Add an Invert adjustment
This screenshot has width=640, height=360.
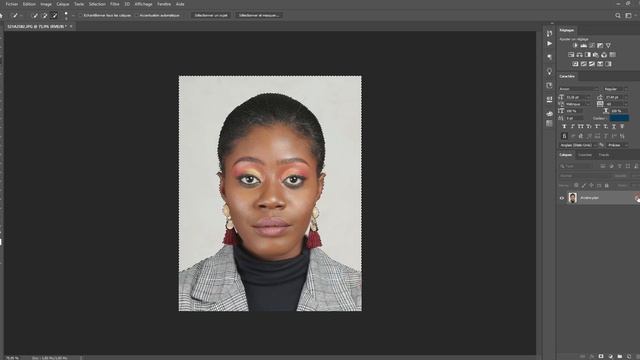click(575, 64)
